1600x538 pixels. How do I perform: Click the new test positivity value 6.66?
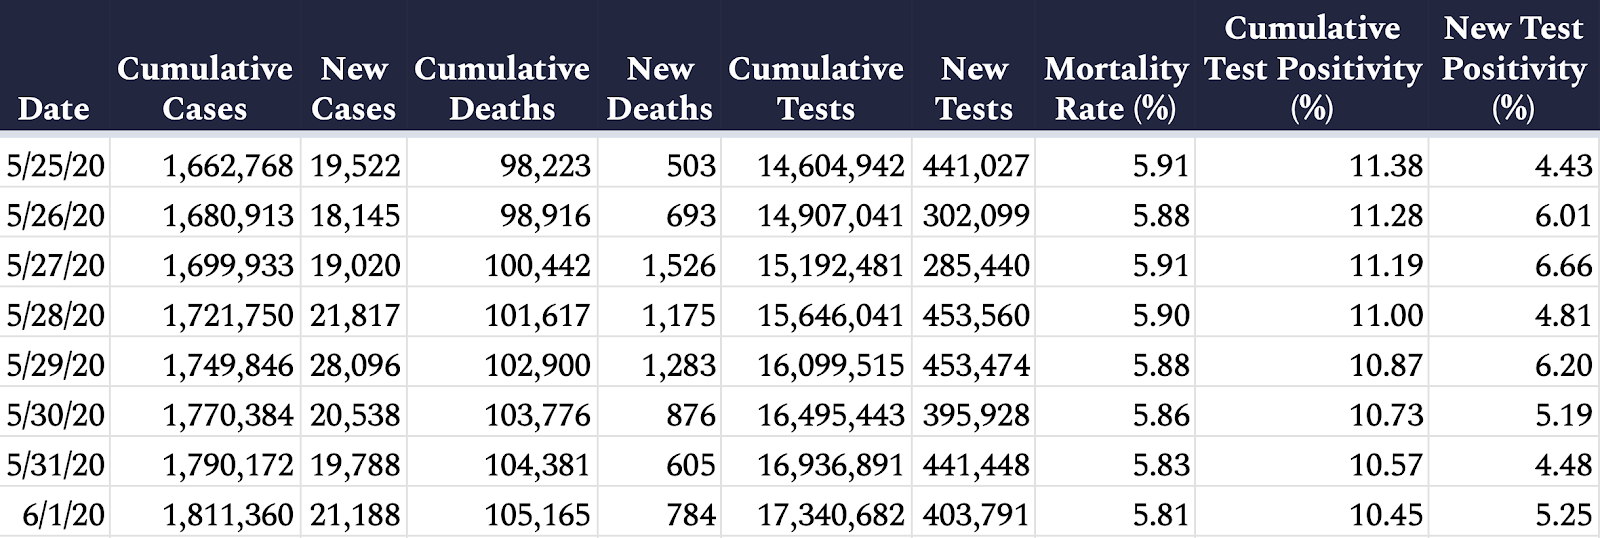point(1563,264)
